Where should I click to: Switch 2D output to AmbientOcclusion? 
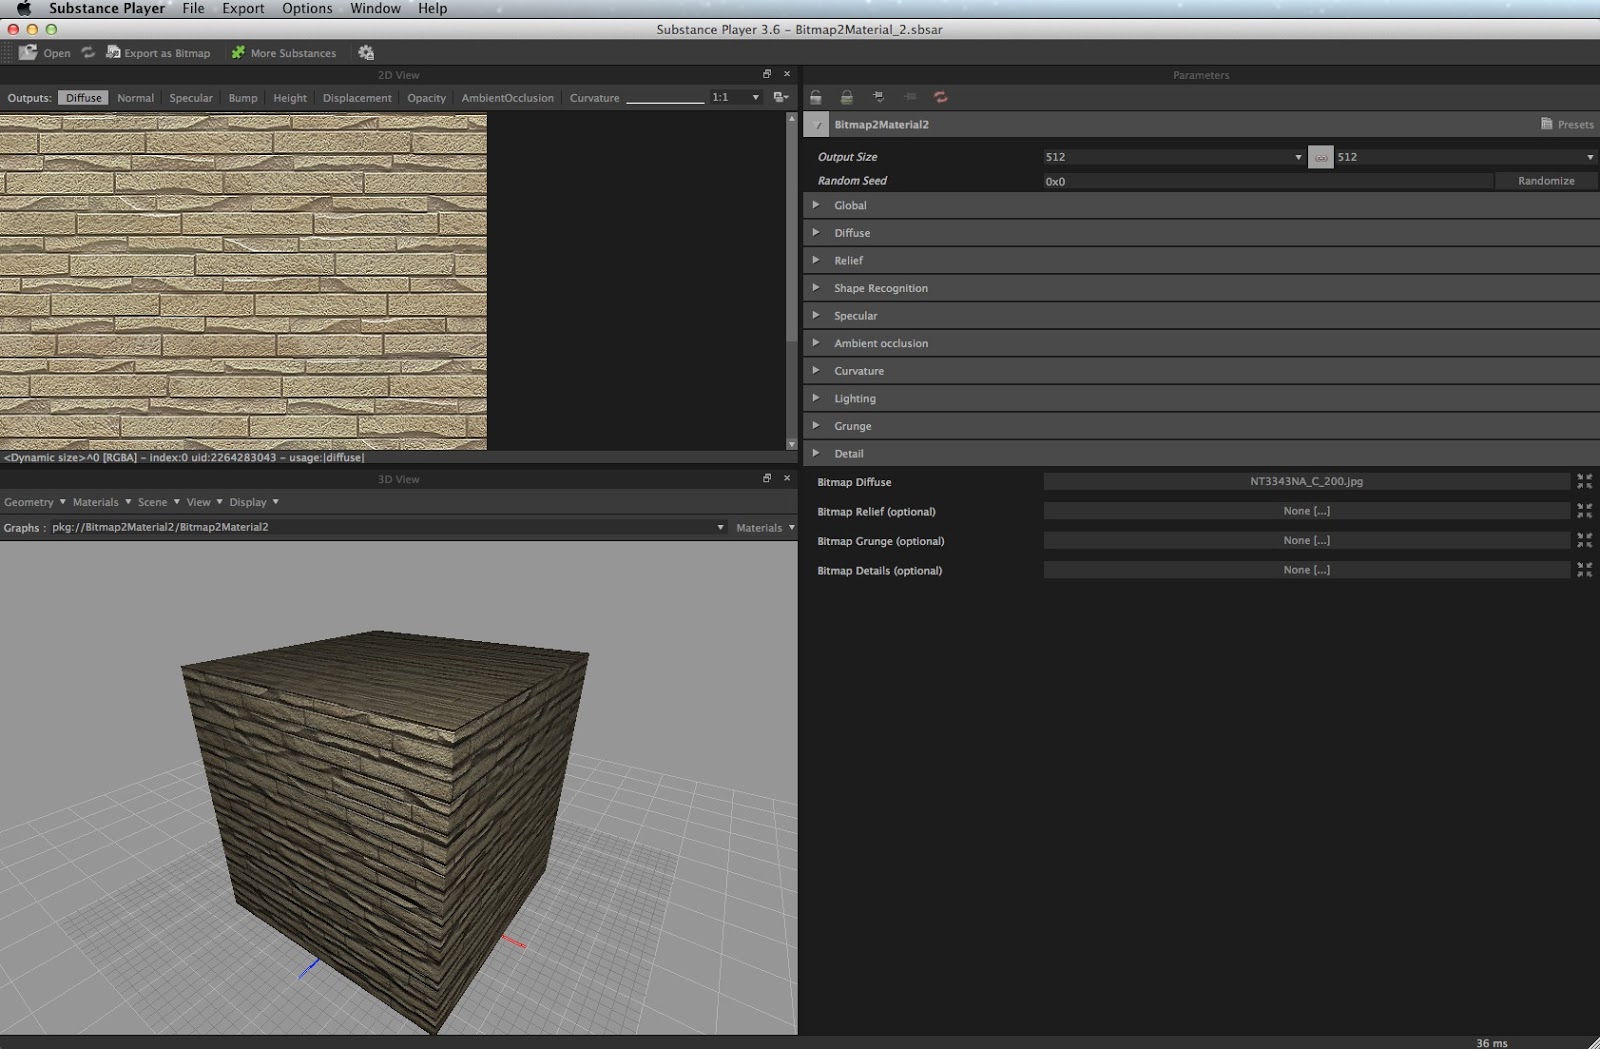click(507, 98)
